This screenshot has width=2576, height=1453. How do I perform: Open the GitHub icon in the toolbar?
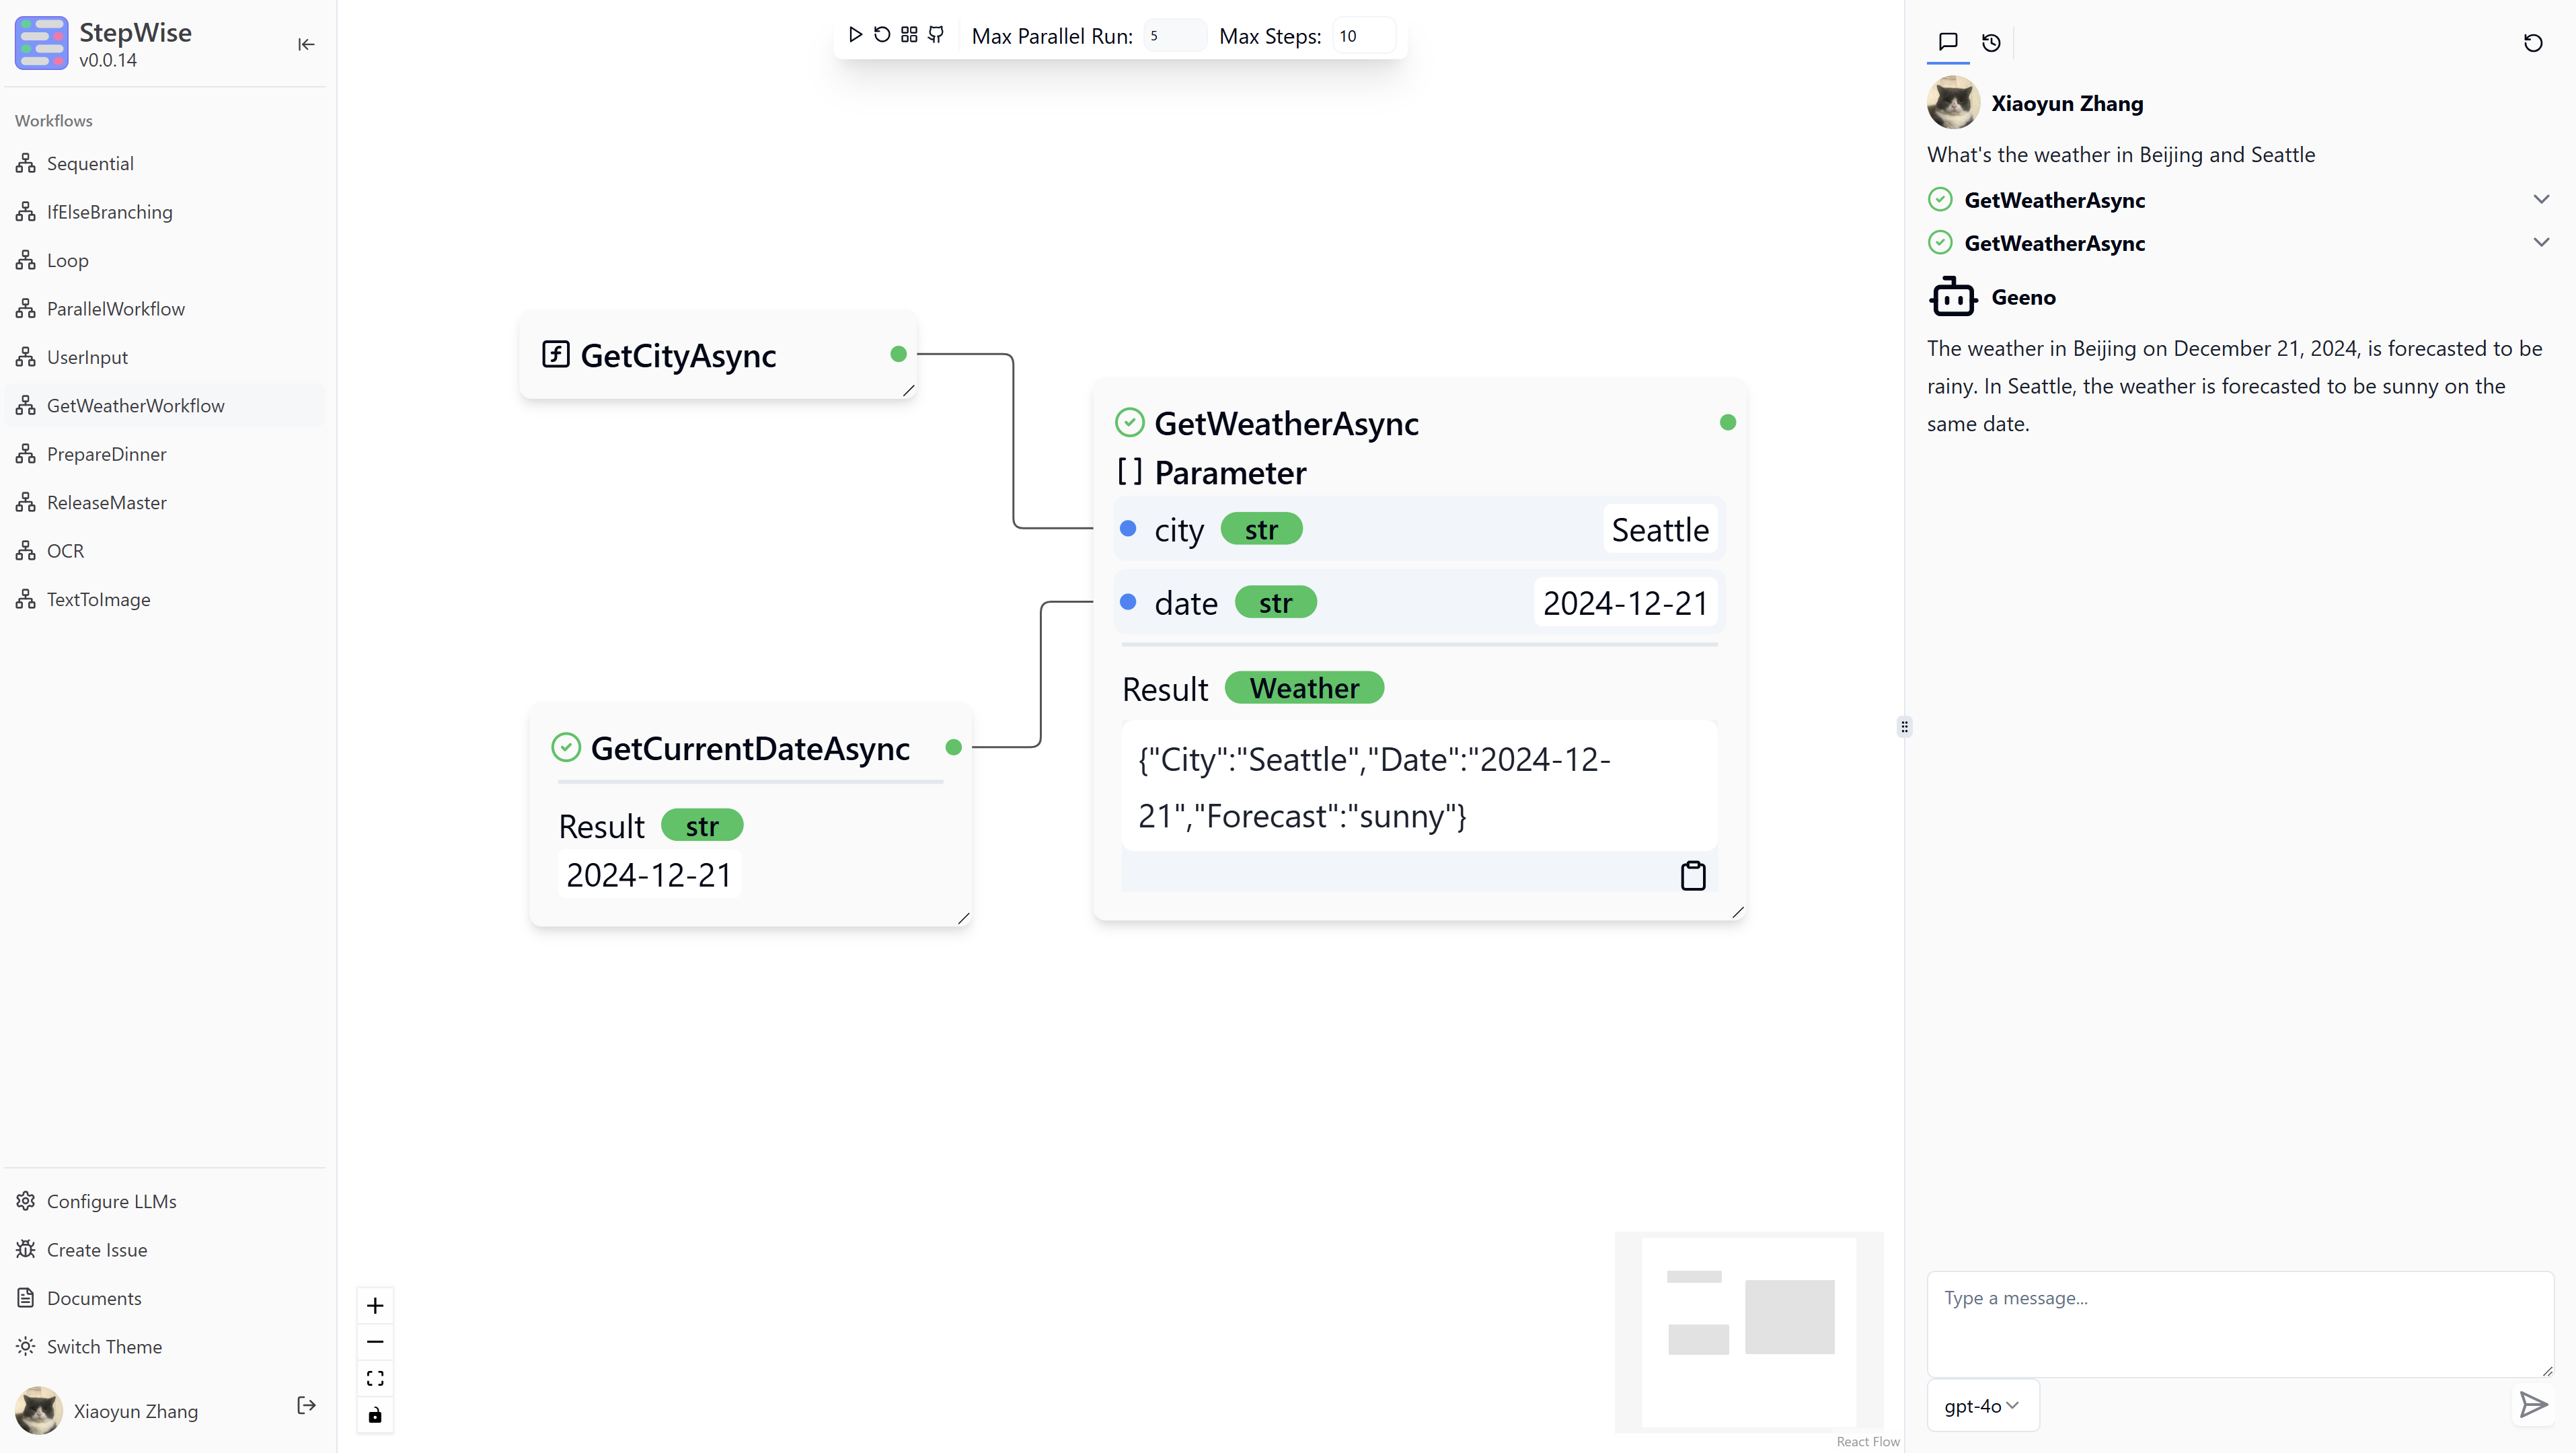click(936, 35)
